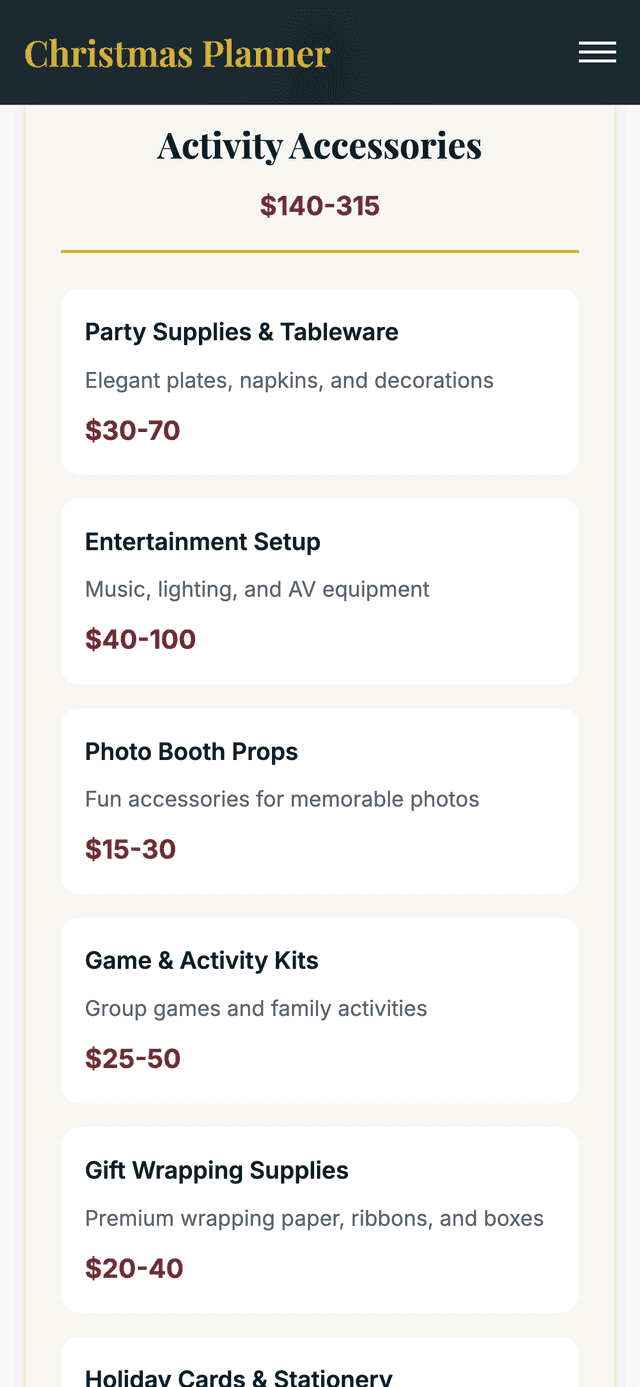Click the $140-315 total price

coord(319,205)
